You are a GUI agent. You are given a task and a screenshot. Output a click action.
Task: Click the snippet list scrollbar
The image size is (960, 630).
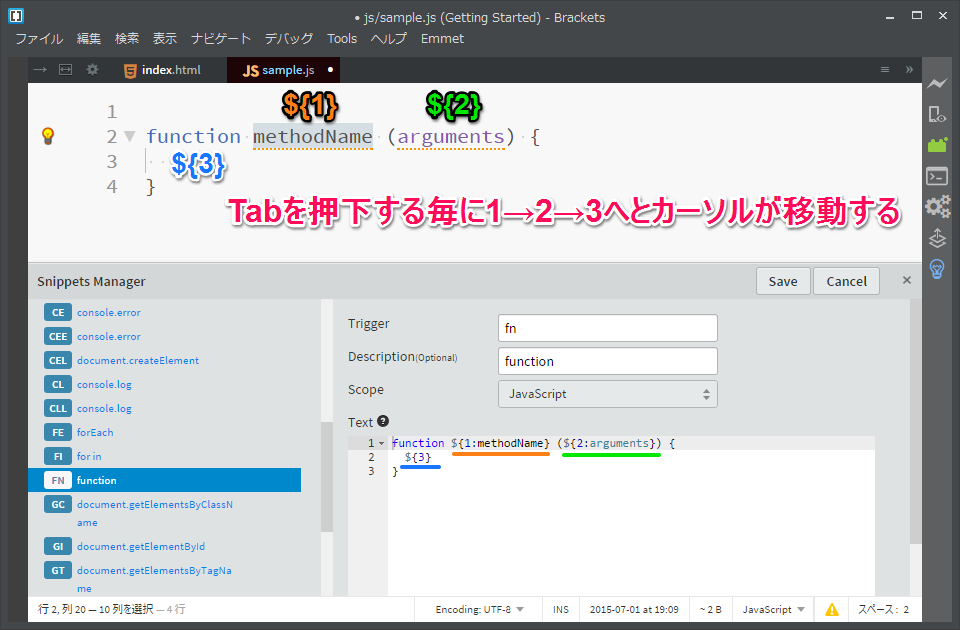327,476
